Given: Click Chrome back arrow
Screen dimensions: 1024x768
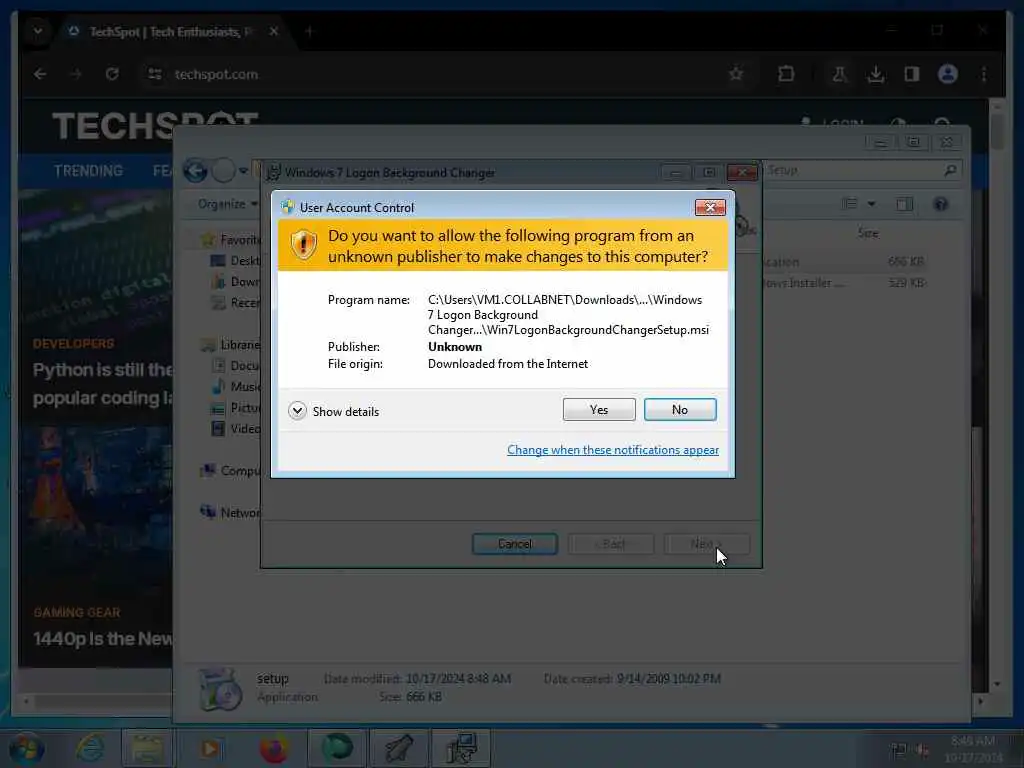Looking at the screenshot, I should point(40,74).
